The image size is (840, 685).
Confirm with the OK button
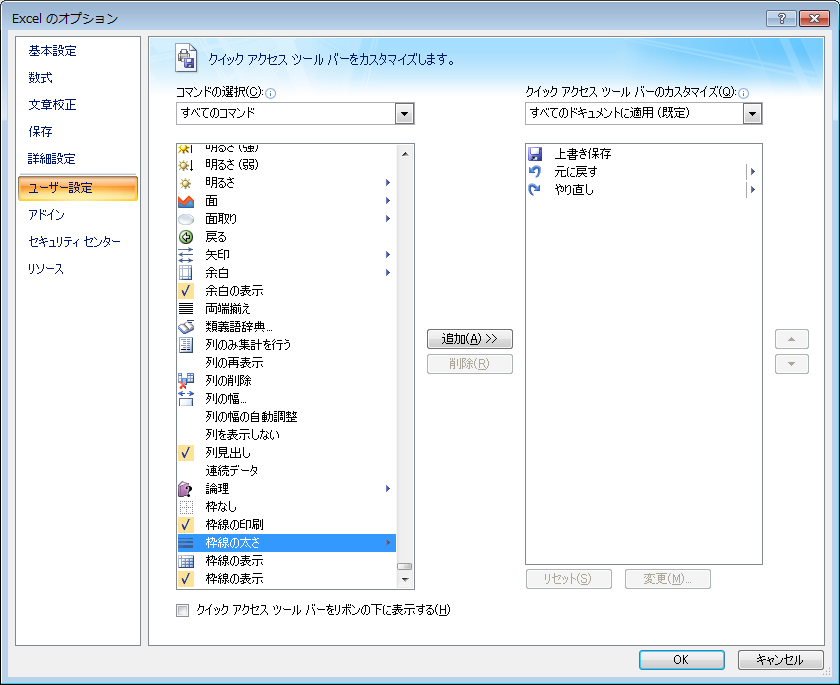pos(681,660)
